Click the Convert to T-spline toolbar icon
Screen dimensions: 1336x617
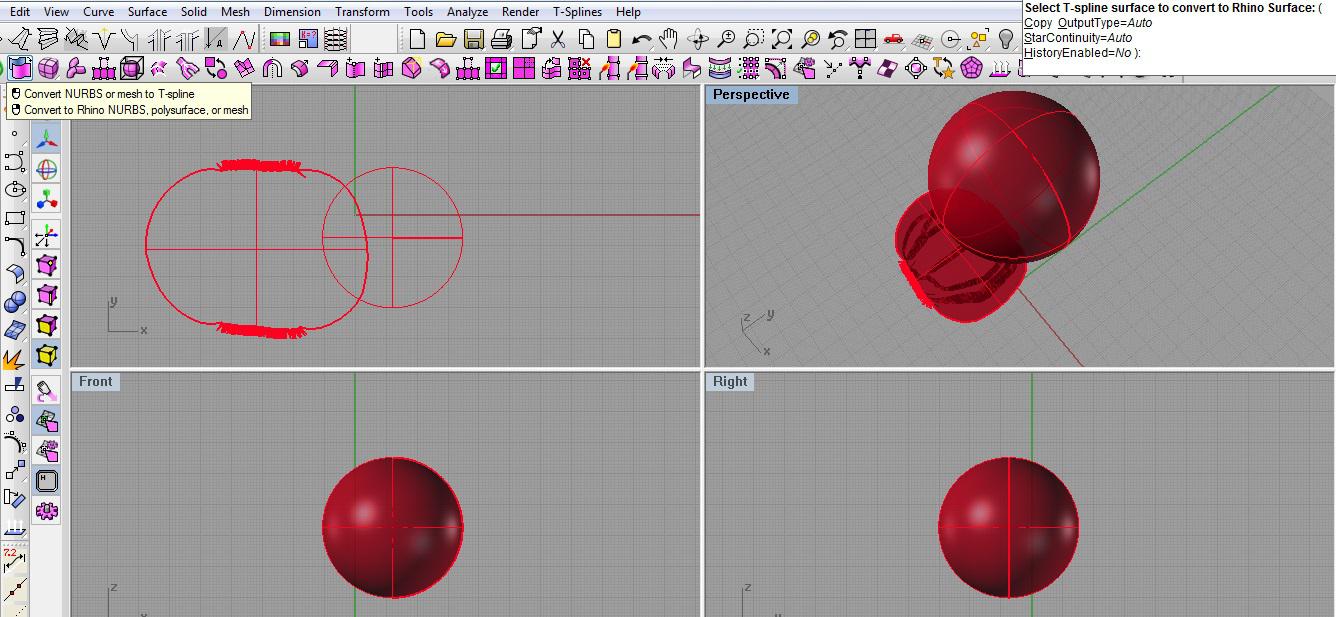(20, 68)
